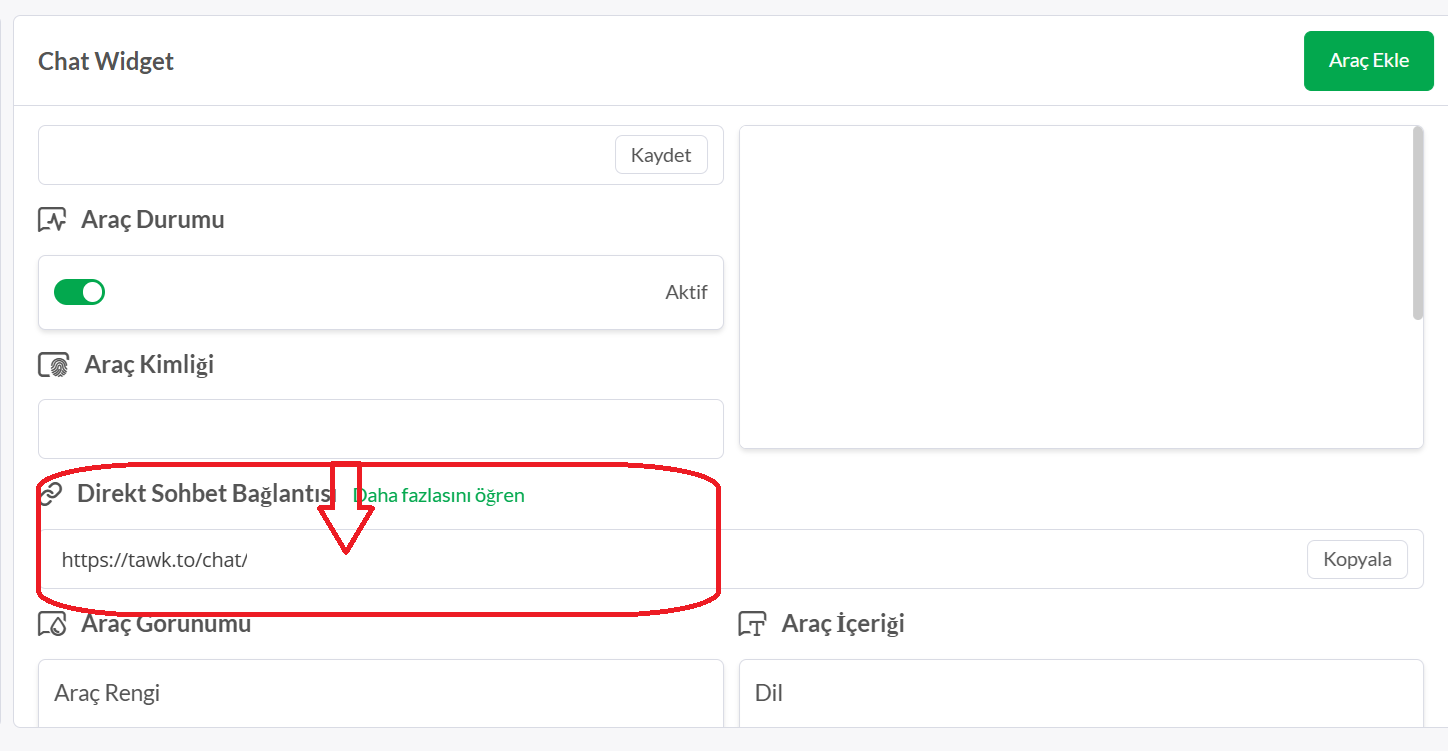Open the Araç Rengi color setting
The image size is (1448, 751).
380,693
